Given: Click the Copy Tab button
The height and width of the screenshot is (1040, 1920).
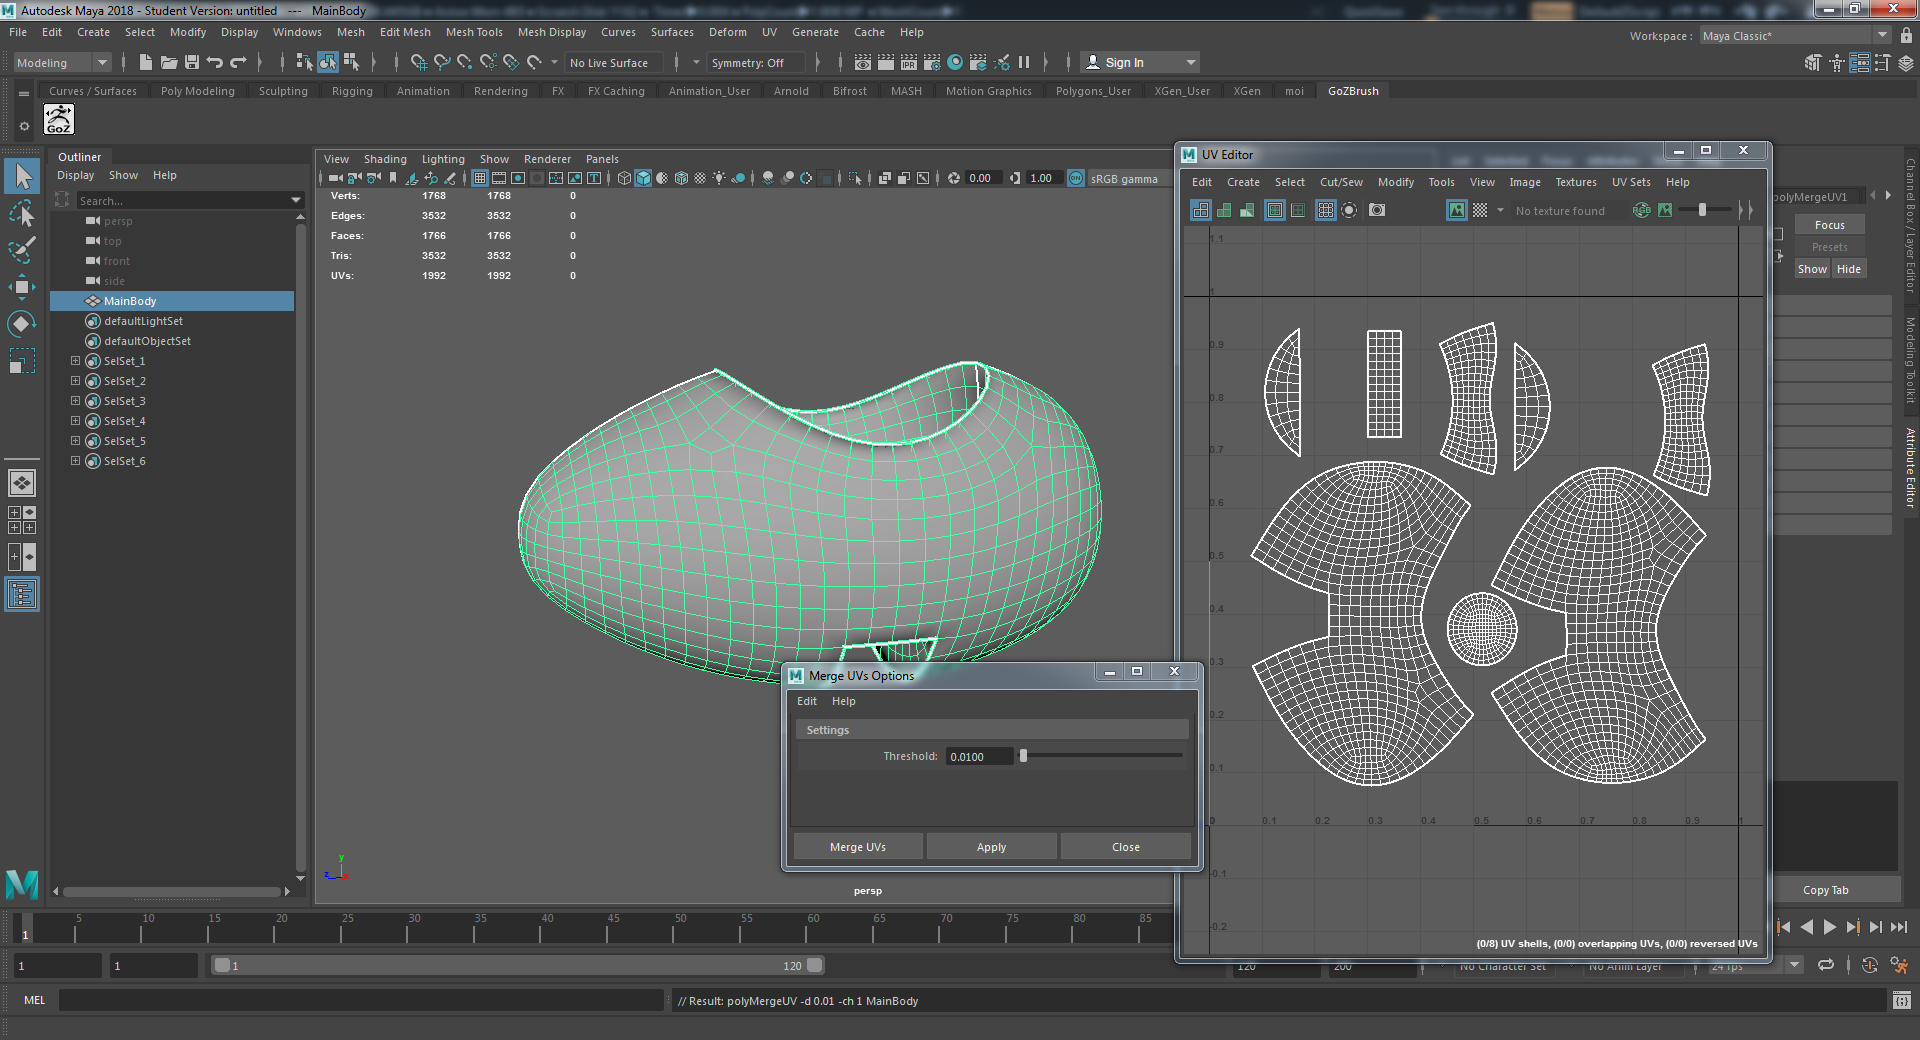Looking at the screenshot, I should click(x=1825, y=890).
